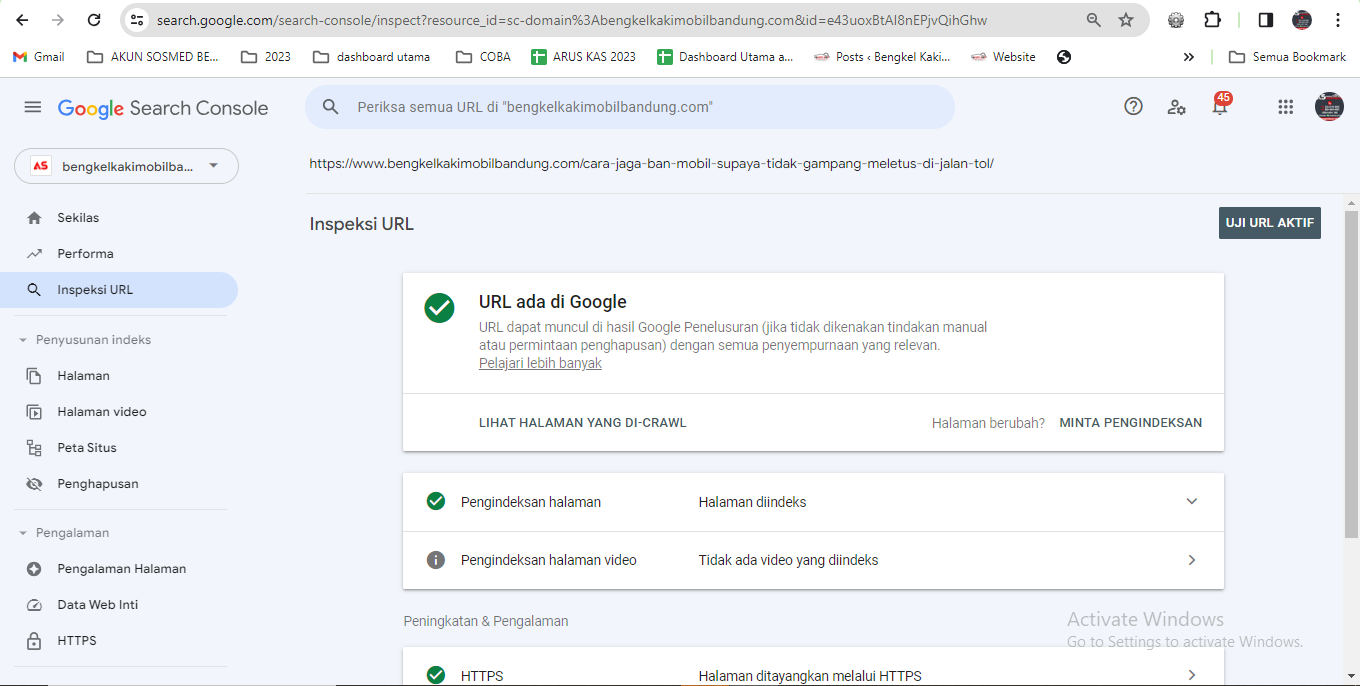Open COBA bookmark folder

click(x=483, y=57)
